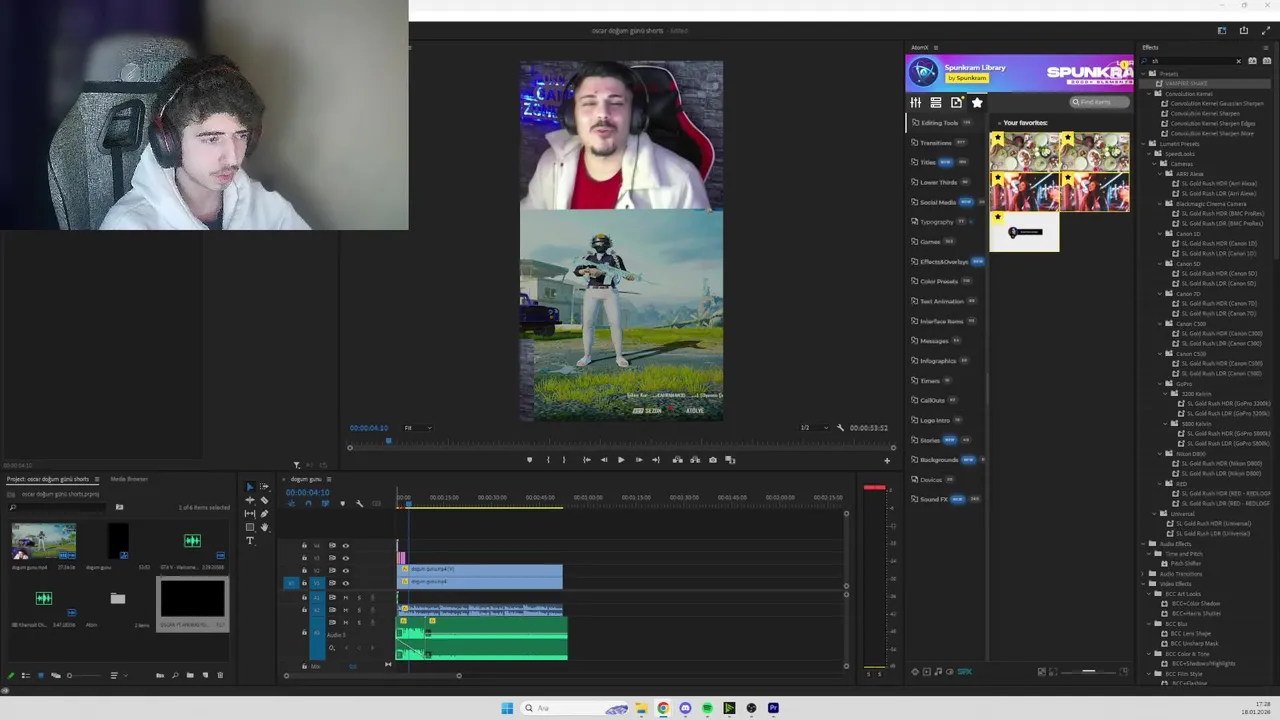Step forward one frame in Program Monitor

(x=639, y=460)
